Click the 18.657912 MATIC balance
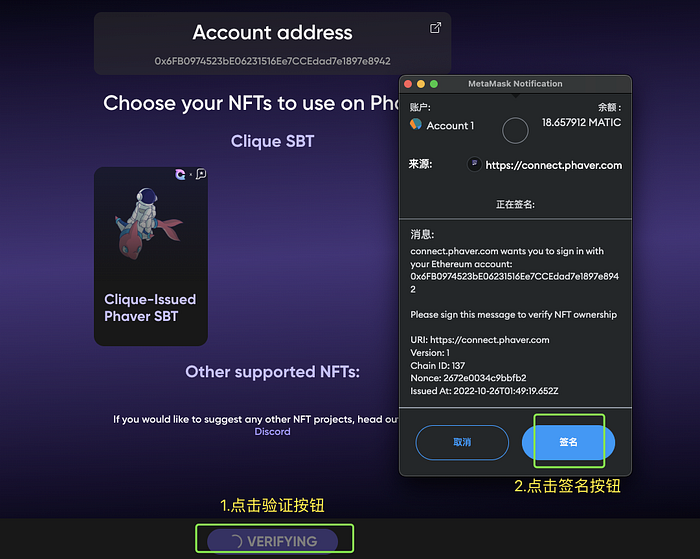The height and width of the screenshot is (559, 700). (x=581, y=122)
